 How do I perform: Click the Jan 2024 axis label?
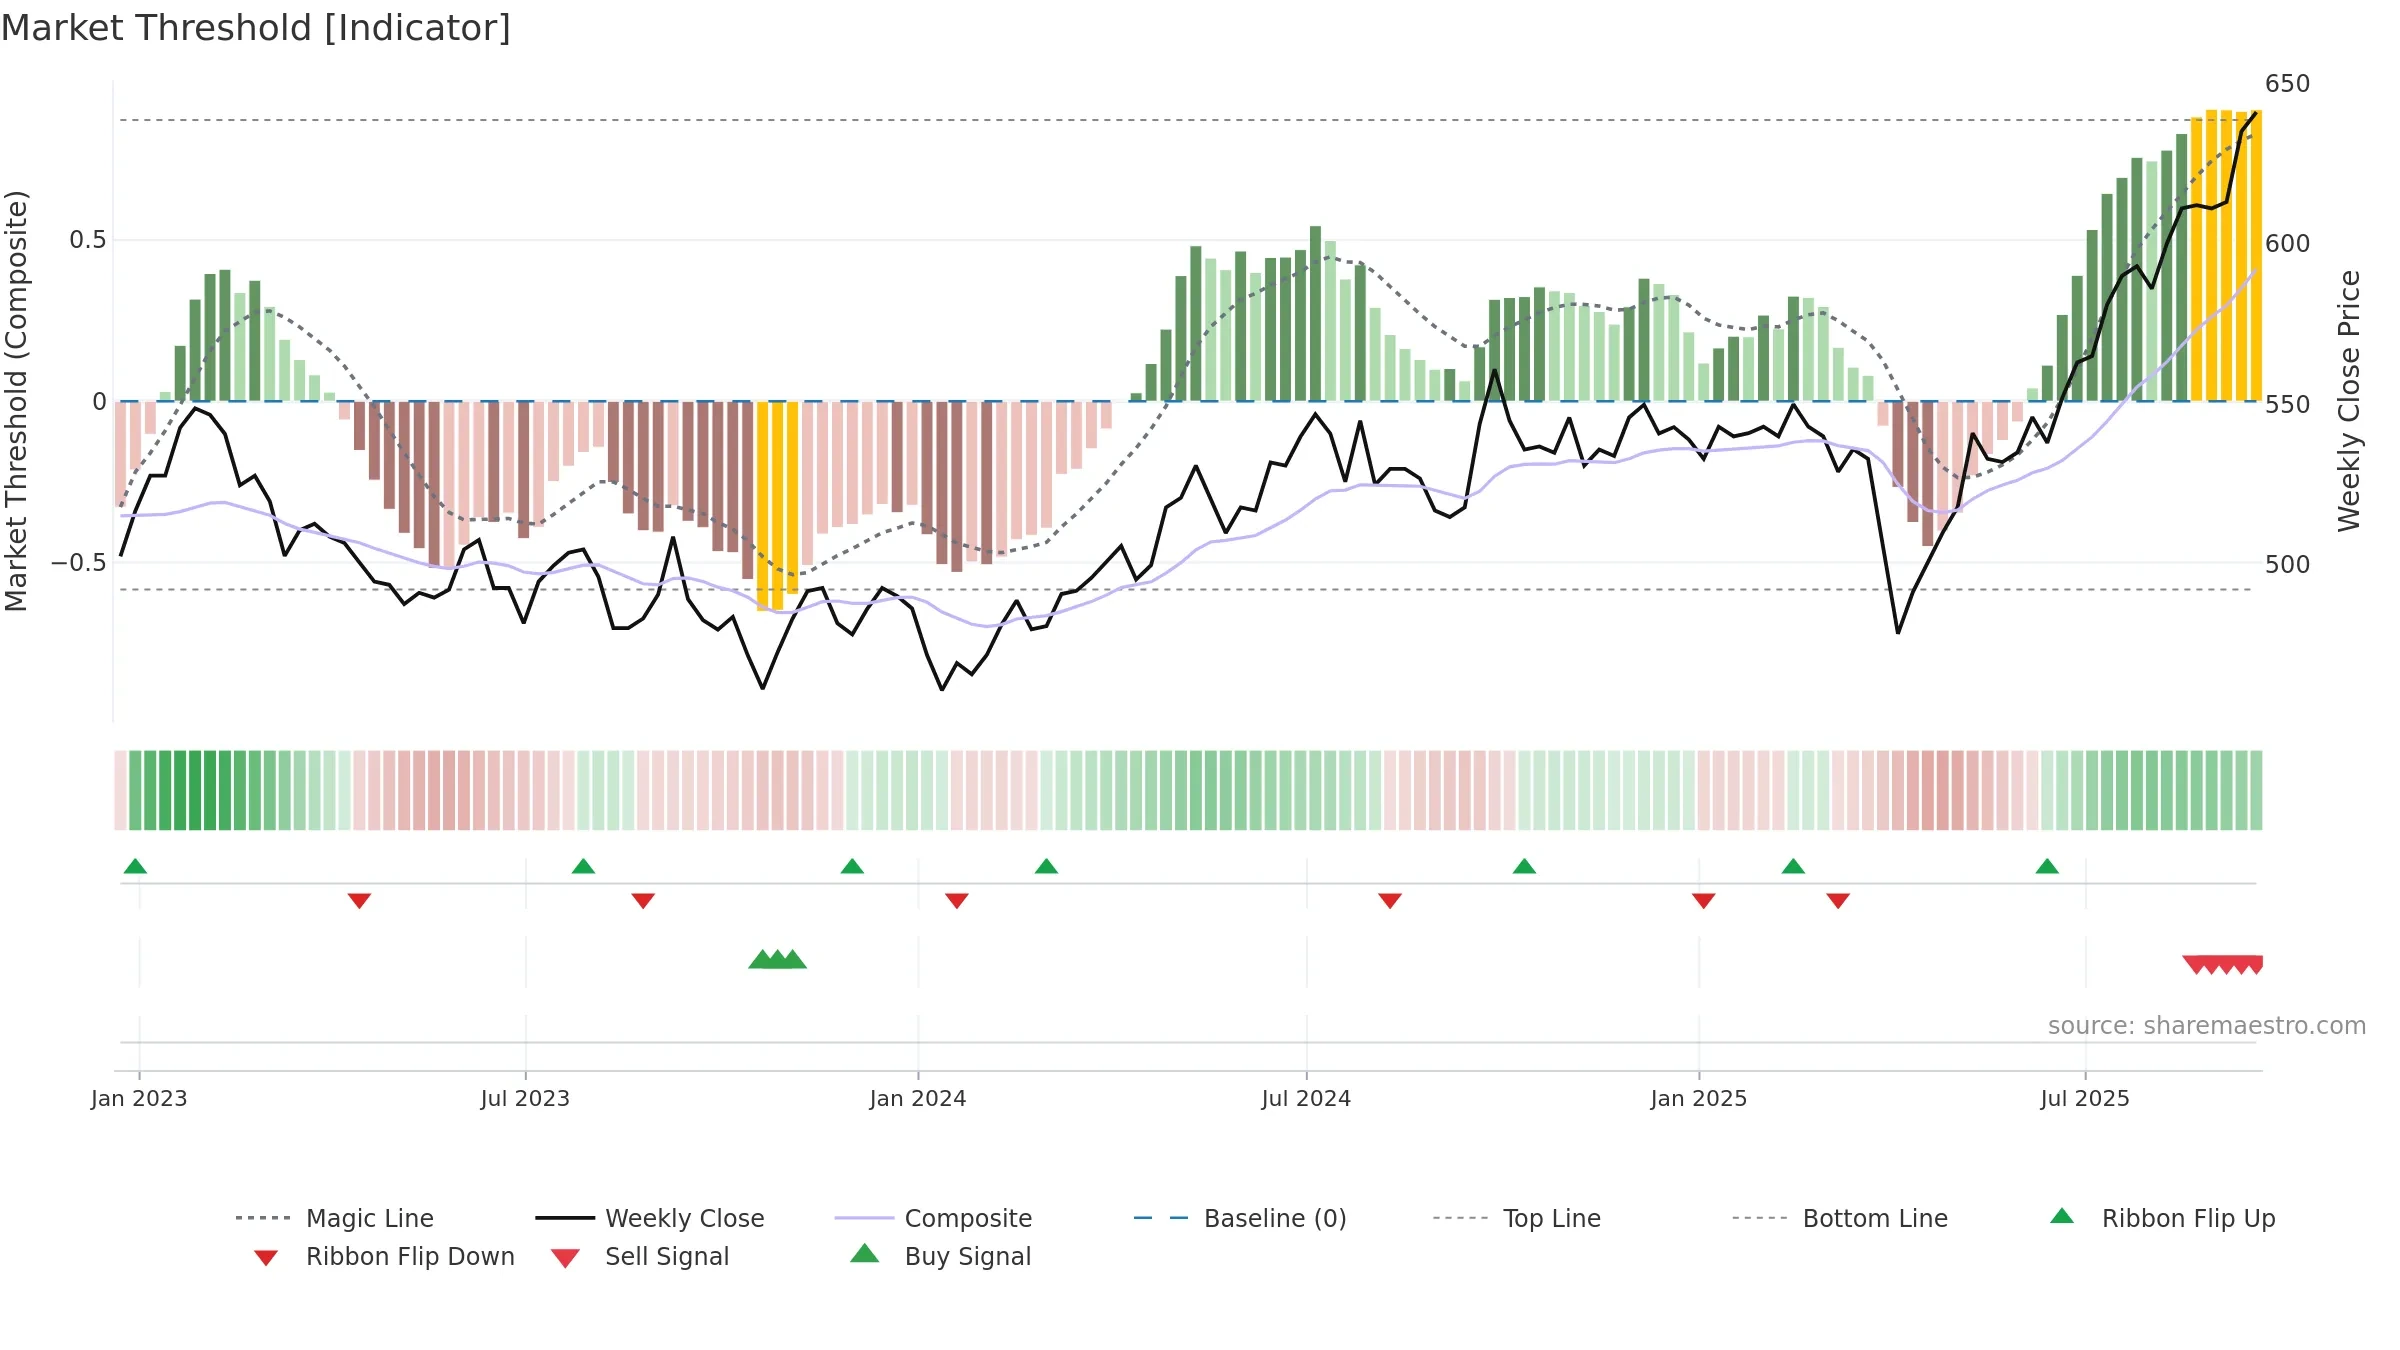918,1099
